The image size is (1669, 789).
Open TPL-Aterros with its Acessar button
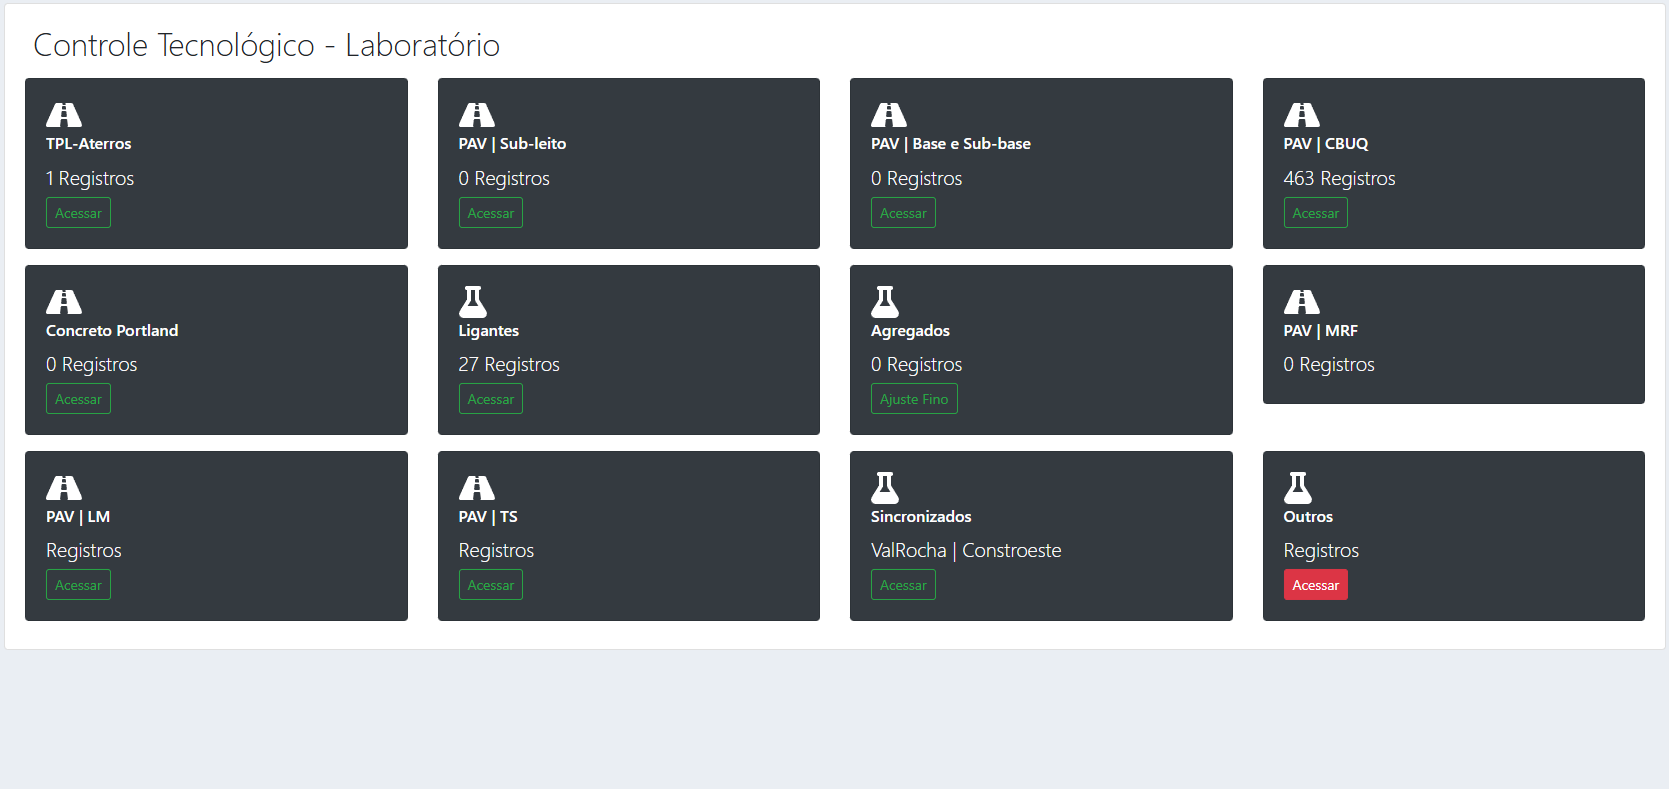[78, 213]
